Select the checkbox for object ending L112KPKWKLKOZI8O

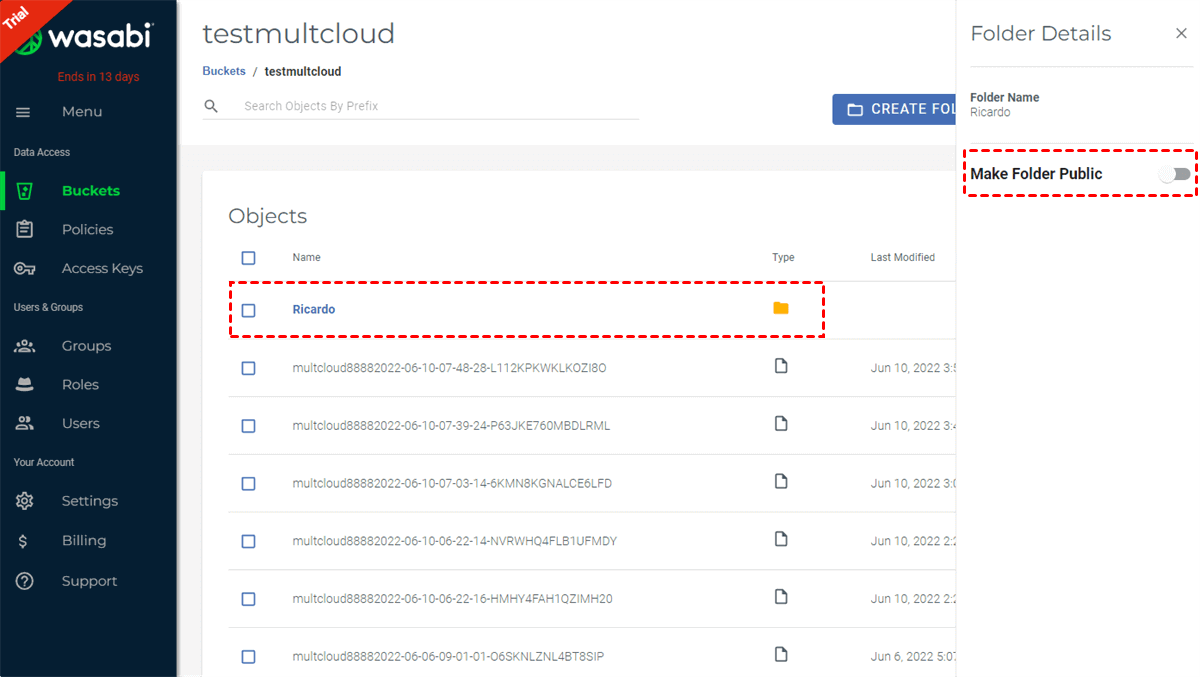point(248,368)
